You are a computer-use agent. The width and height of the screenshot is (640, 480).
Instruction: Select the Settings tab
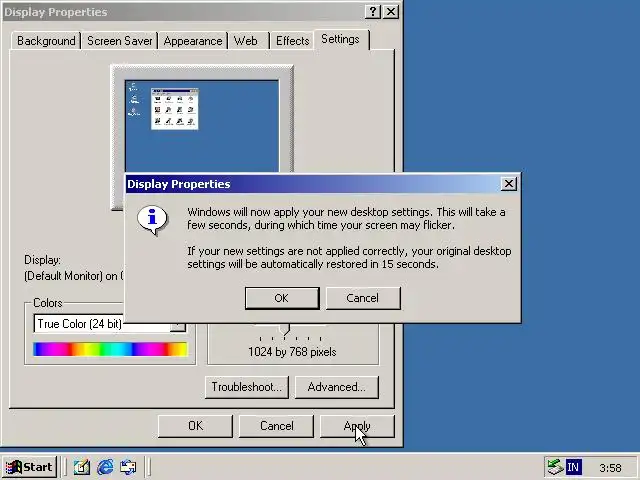coord(340,39)
